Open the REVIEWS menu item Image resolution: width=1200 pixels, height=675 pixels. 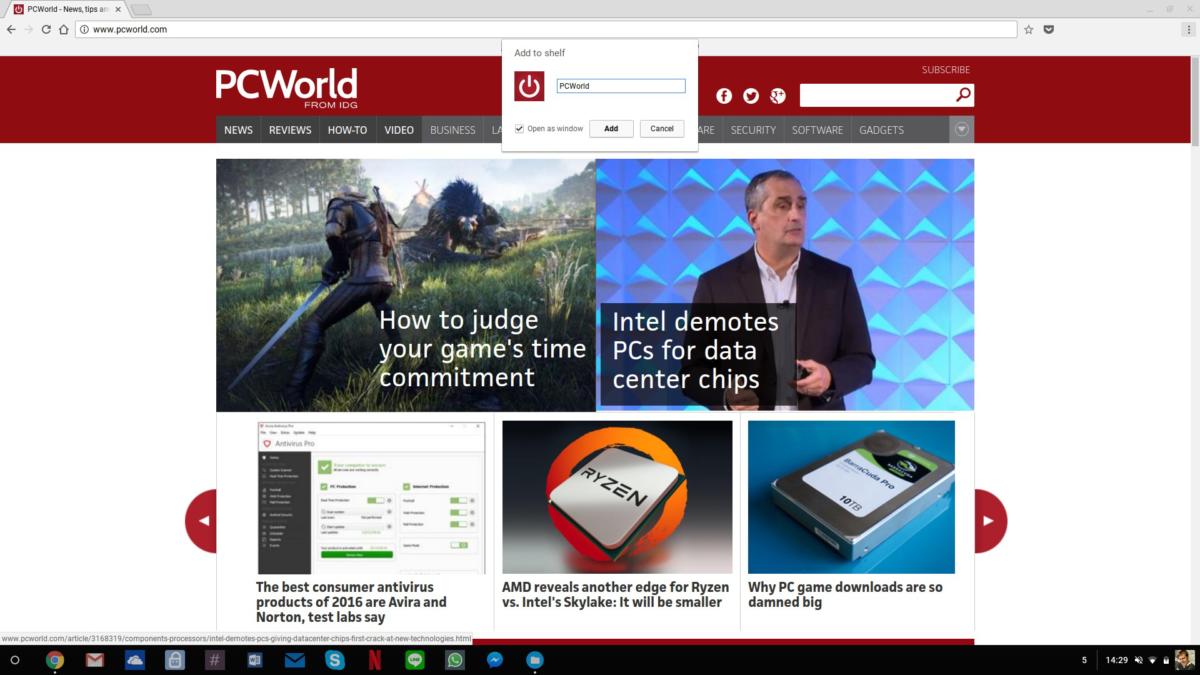coord(290,130)
